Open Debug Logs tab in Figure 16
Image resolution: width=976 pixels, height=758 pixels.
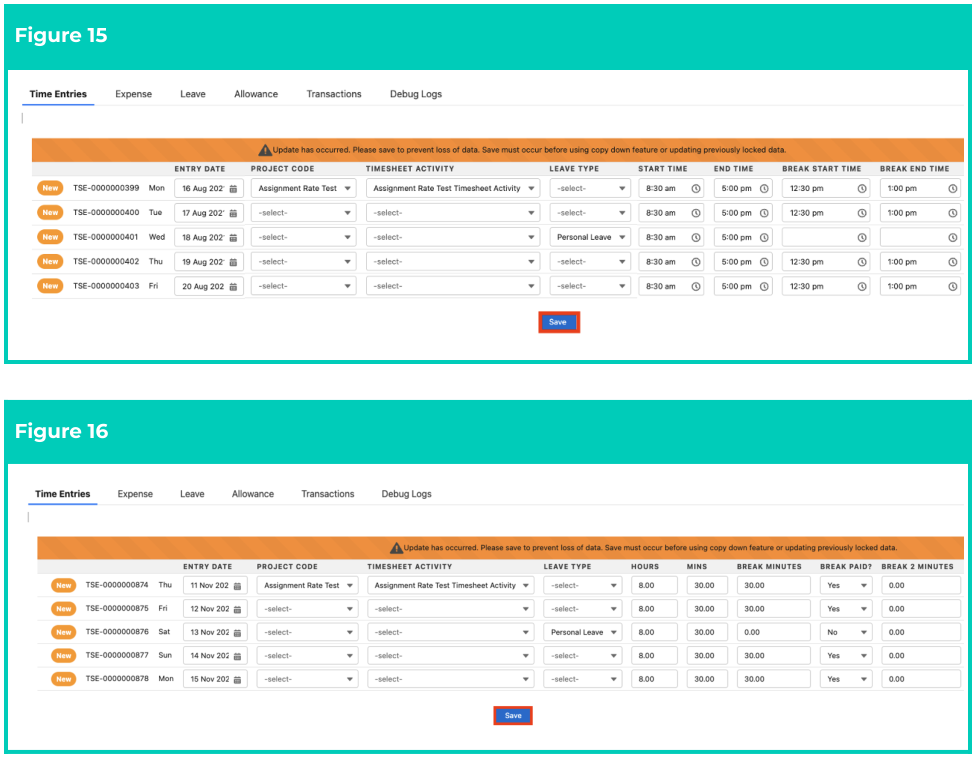click(406, 494)
